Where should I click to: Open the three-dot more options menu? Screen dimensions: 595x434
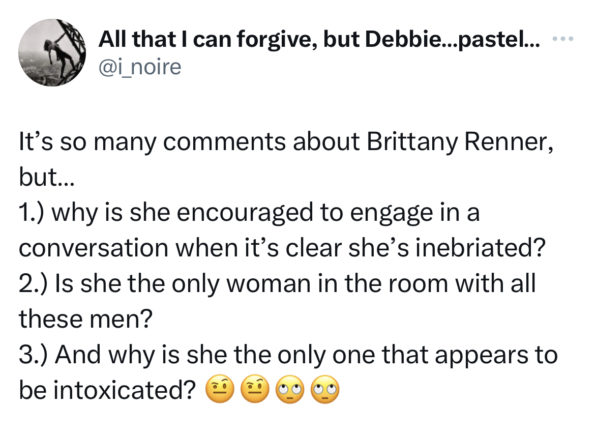coord(564,38)
